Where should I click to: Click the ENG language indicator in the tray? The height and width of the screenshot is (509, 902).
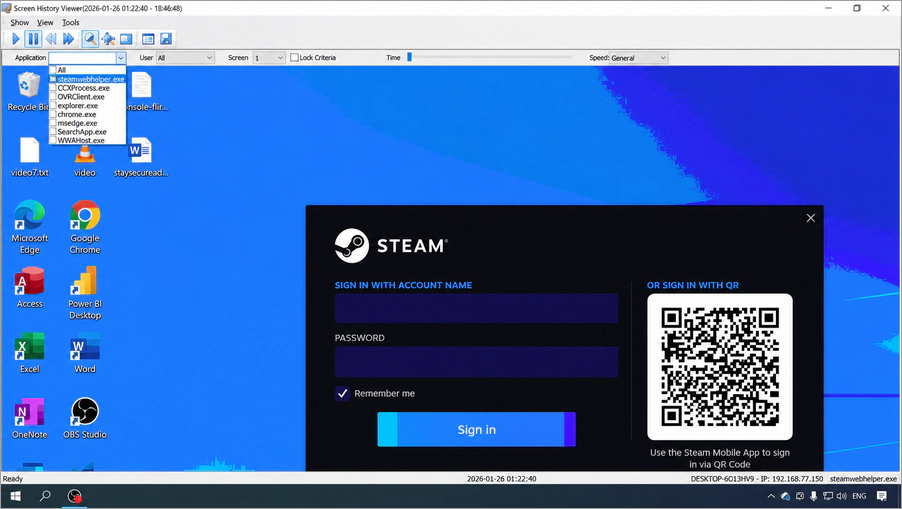(859, 496)
